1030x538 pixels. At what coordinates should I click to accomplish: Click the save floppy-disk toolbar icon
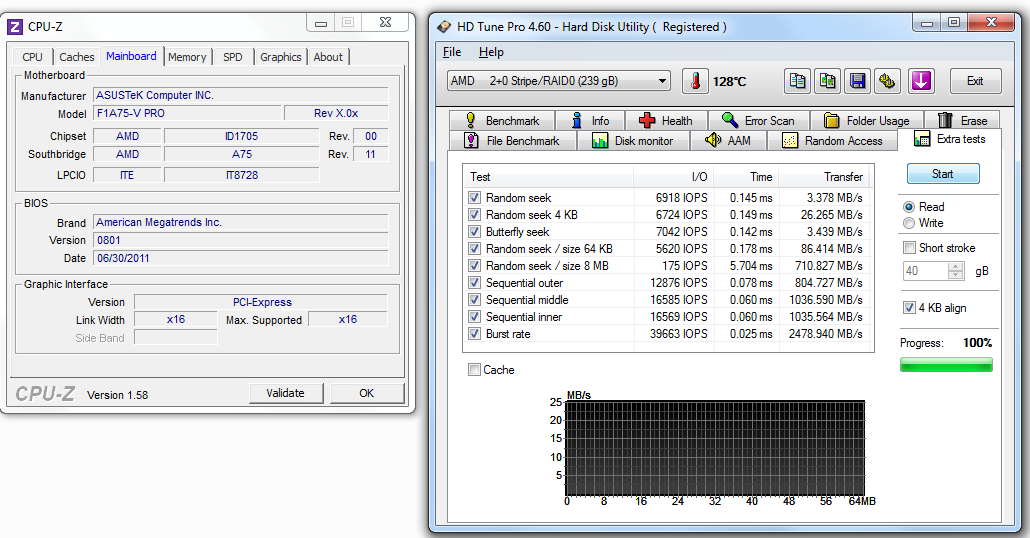[857, 81]
